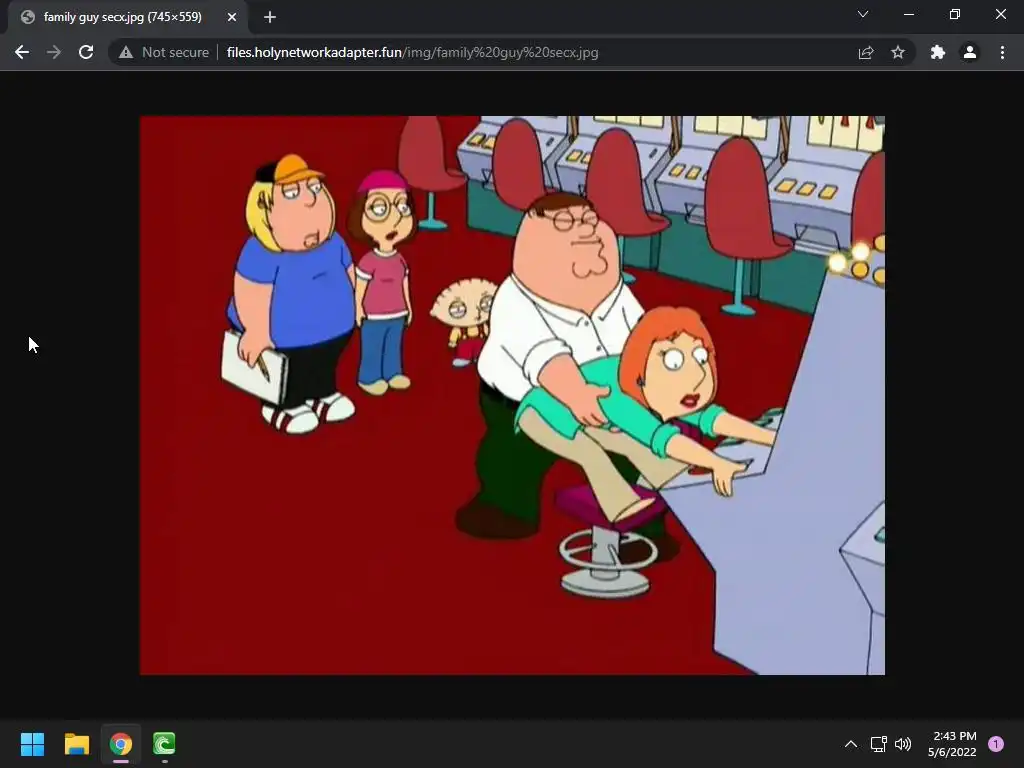Restore down the Chrome window
The width and height of the screenshot is (1024, 768).
click(955, 14)
